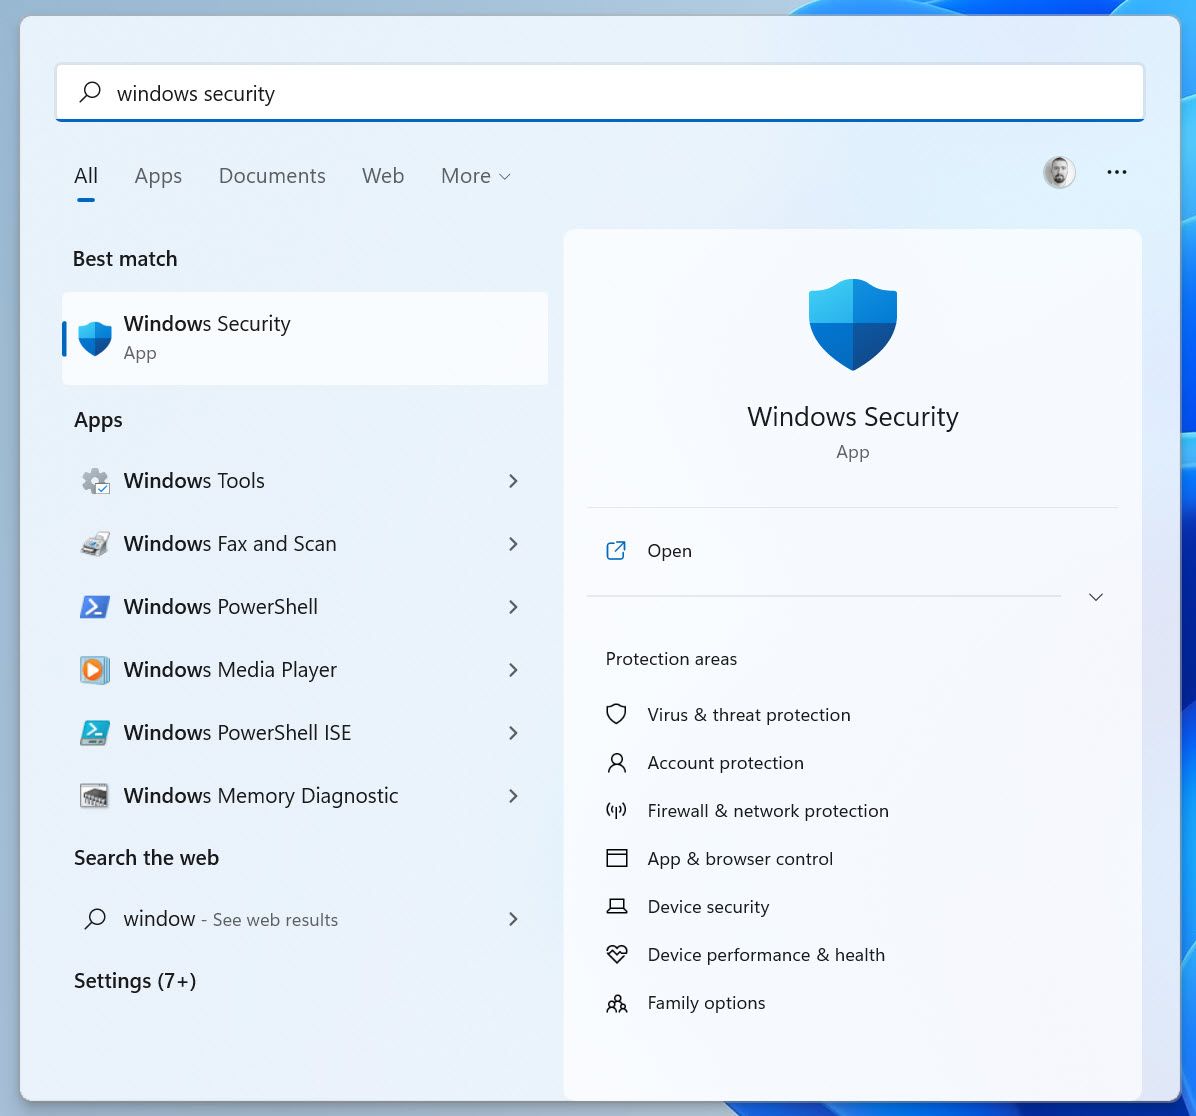Switch to the Documents filter tab
The width and height of the screenshot is (1196, 1116).
pos(272,176)
